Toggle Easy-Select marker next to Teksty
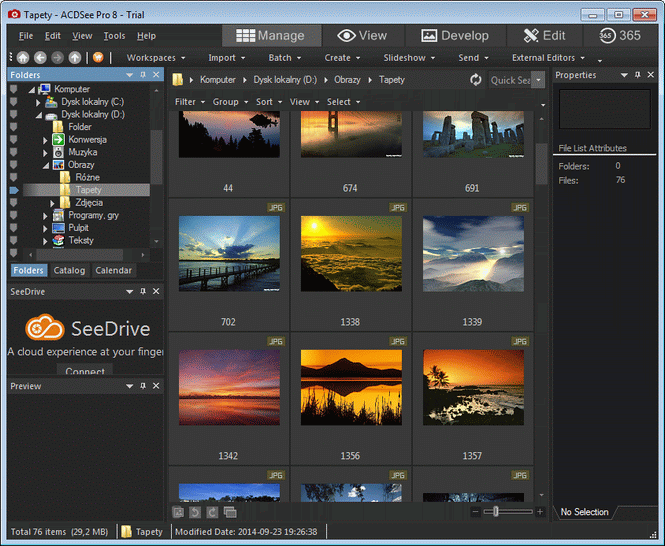The width and height of the screenshot is (665, 546). (14, 241)
